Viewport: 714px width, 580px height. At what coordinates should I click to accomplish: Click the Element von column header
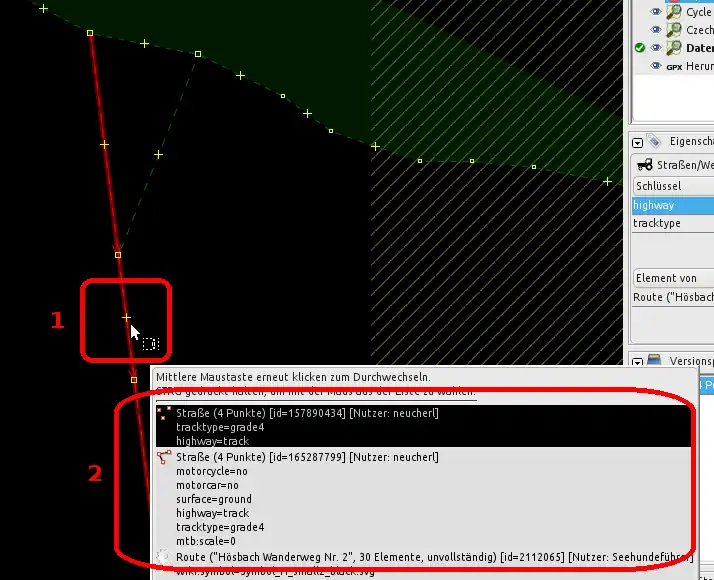[x=672, y=278]
